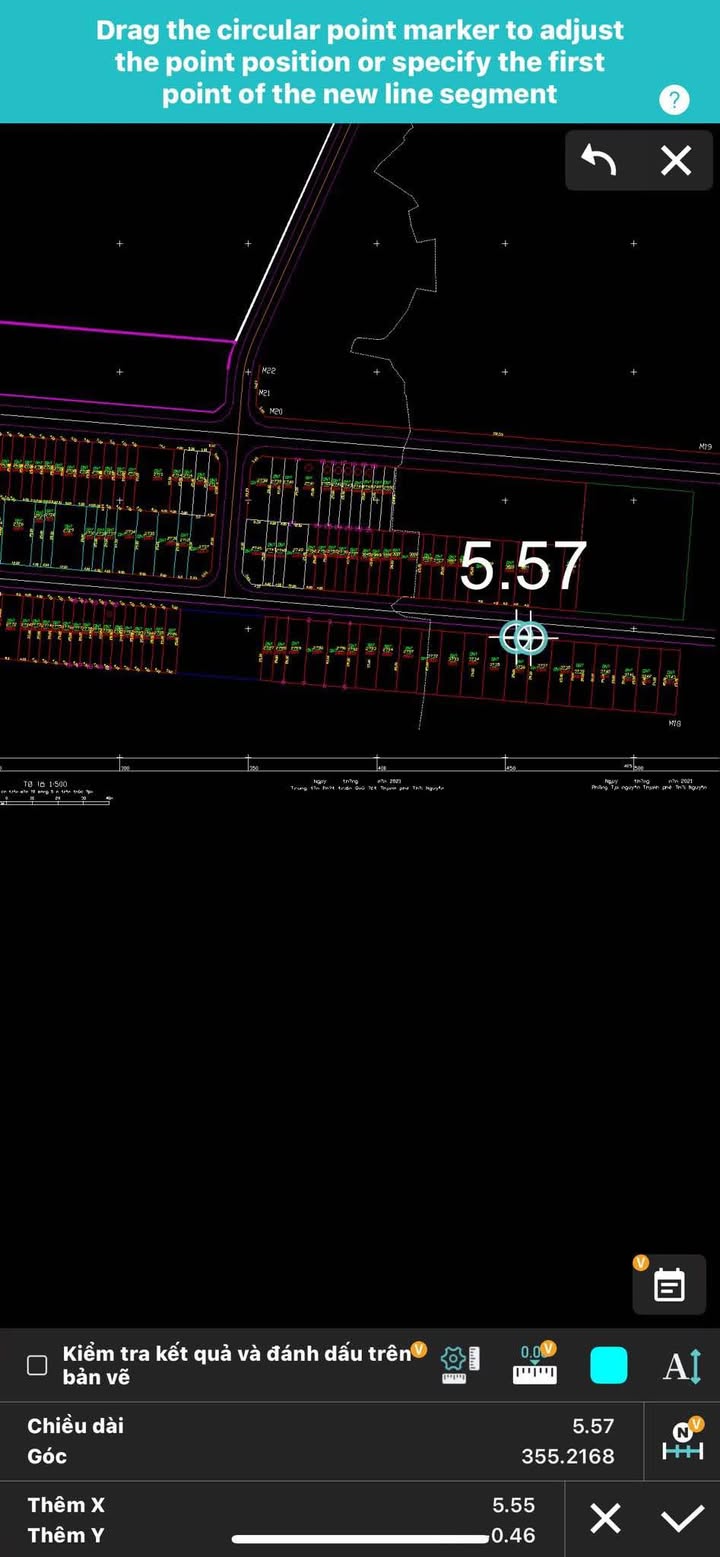This screenshot has width=720, height=1557.
Task: Tap the Thêm X value 5.55
Action: 513,1505
